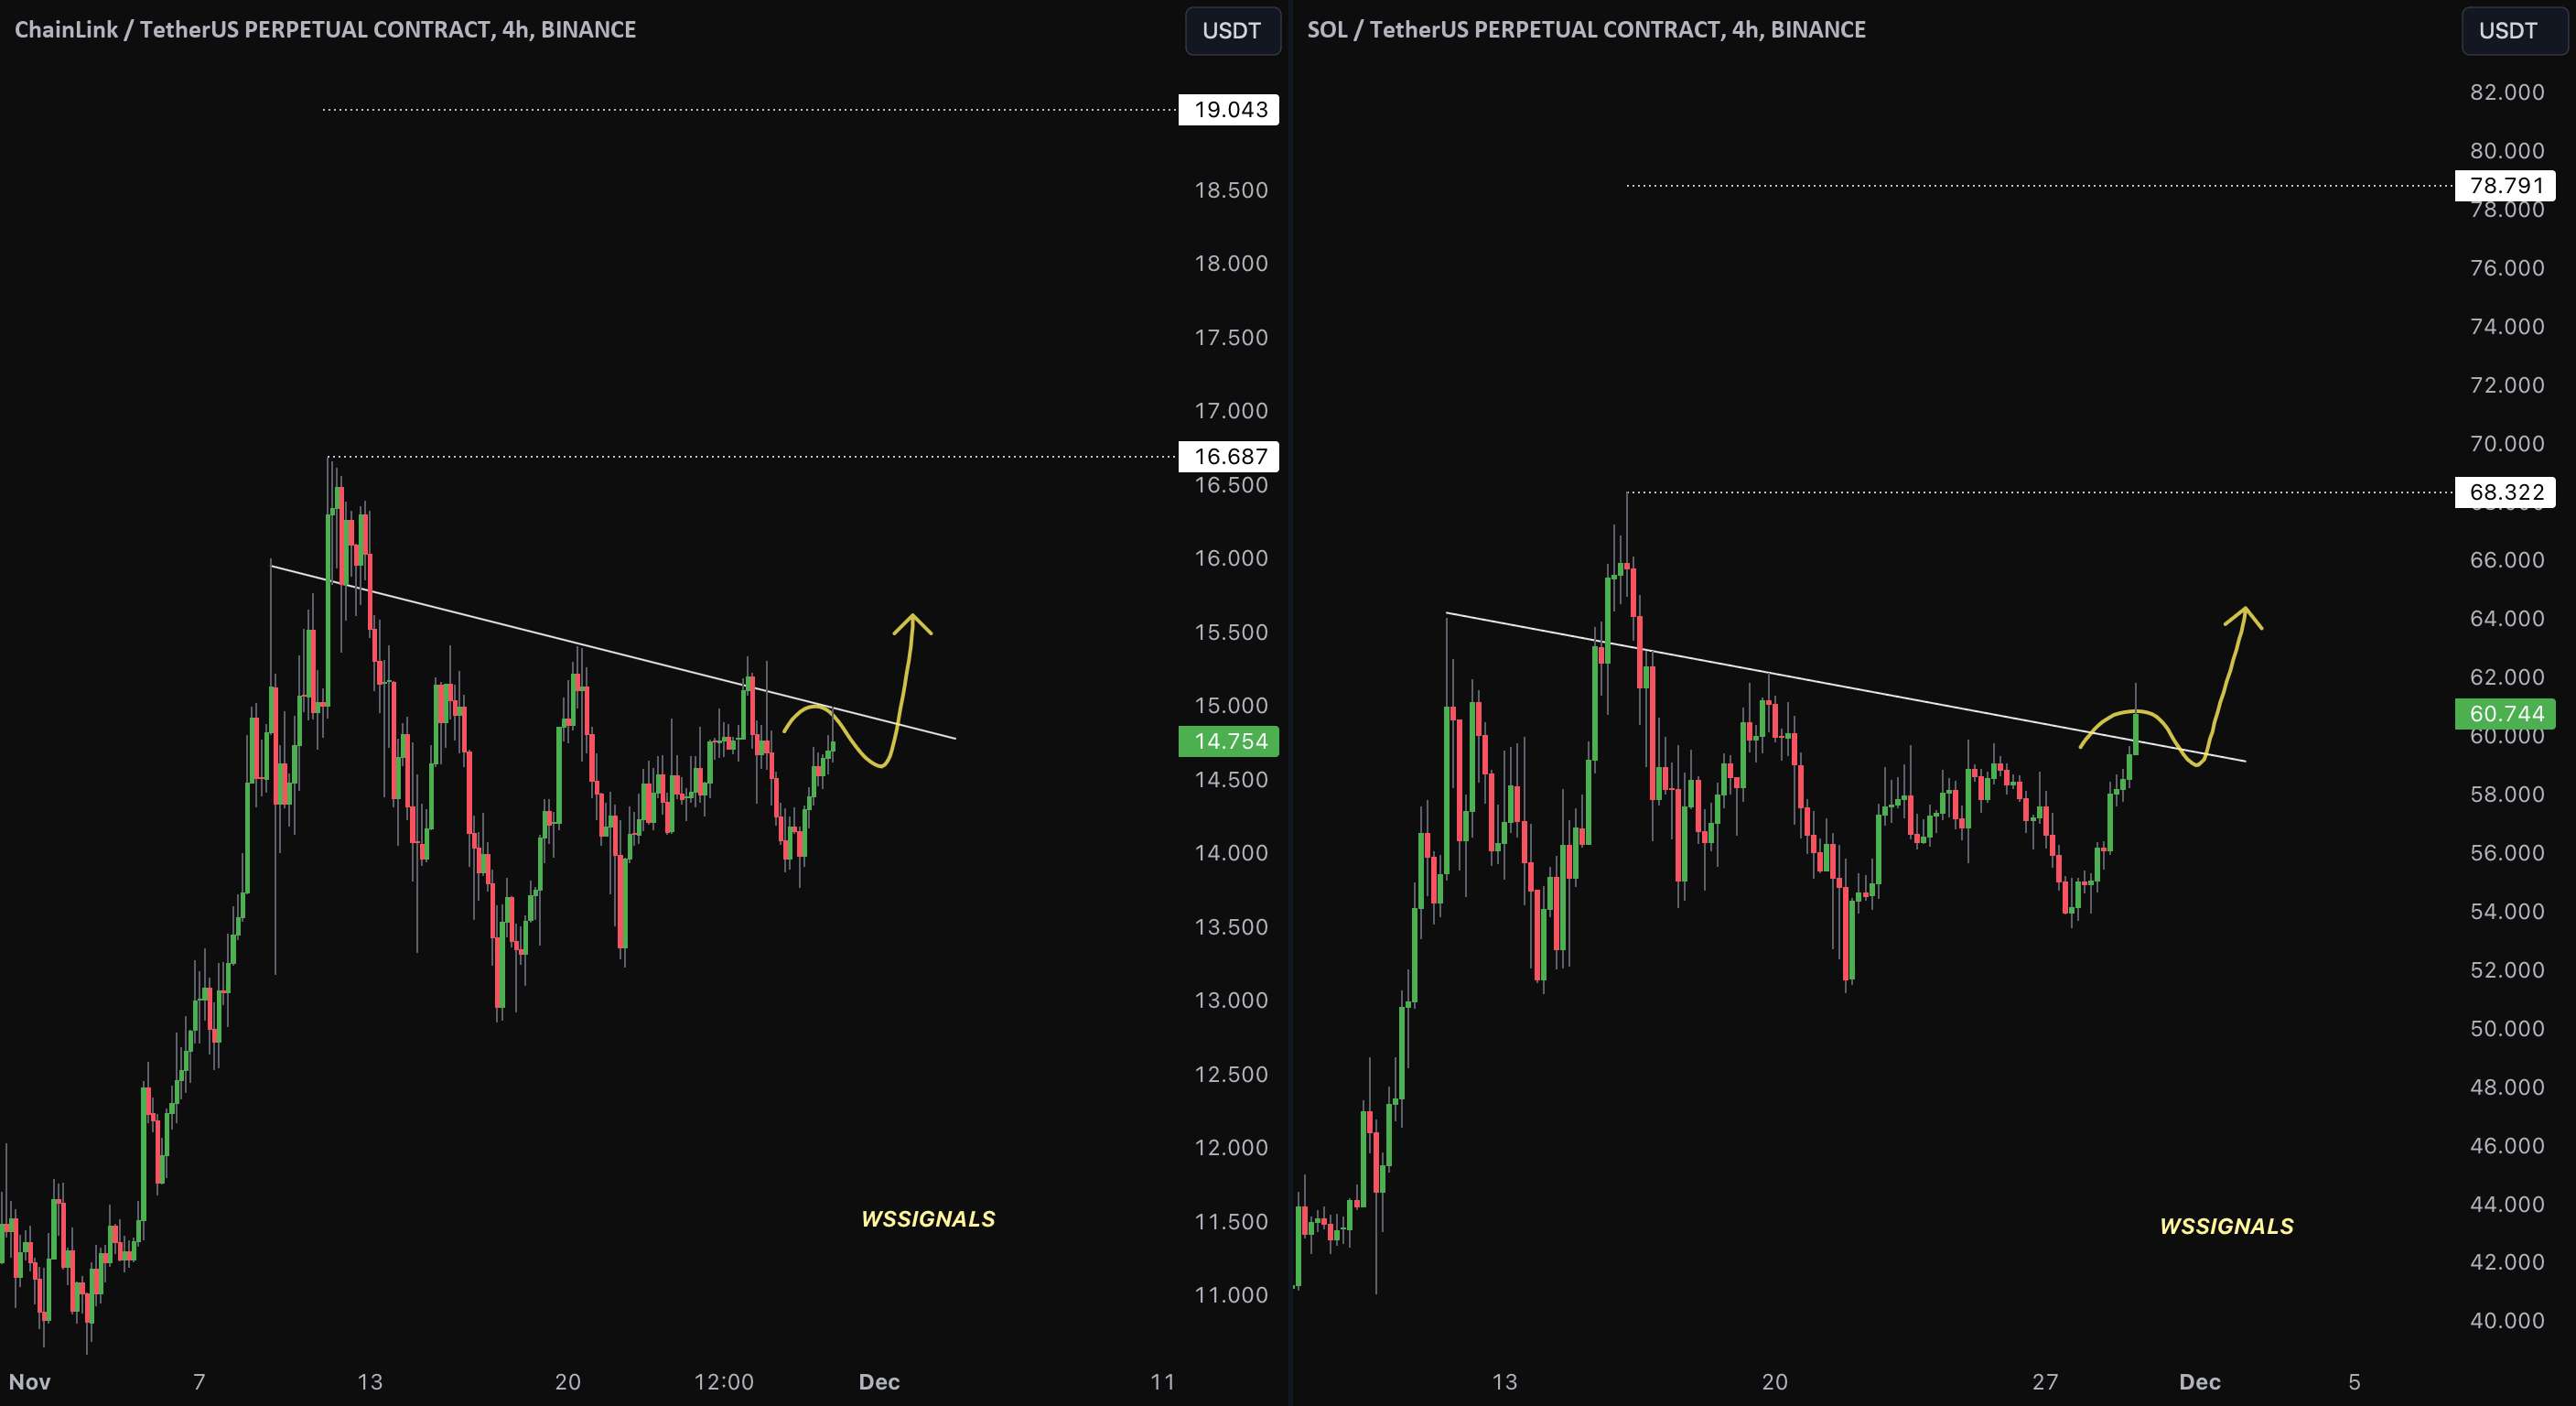This screenshot has width=2576, height=1406.
Task: Click the 40.000 price axis value
Action: [2507, 1321]
